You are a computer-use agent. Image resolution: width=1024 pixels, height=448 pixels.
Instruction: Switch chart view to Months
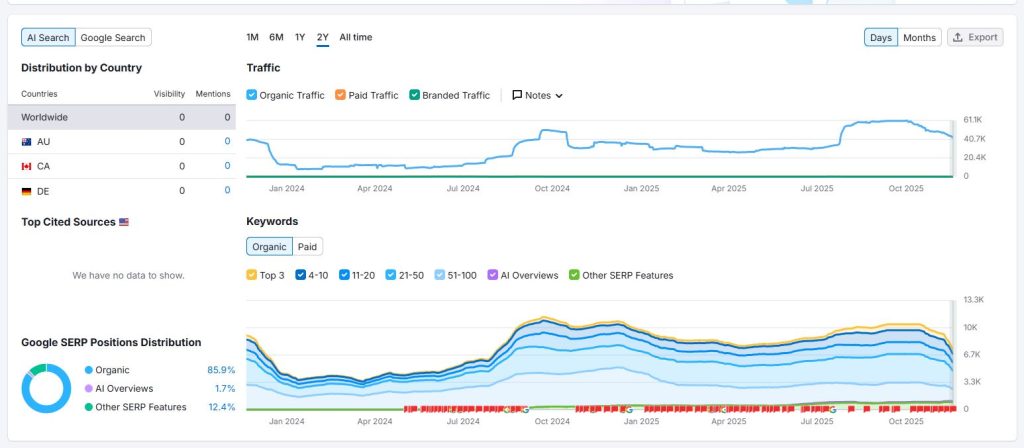[919, 38]
